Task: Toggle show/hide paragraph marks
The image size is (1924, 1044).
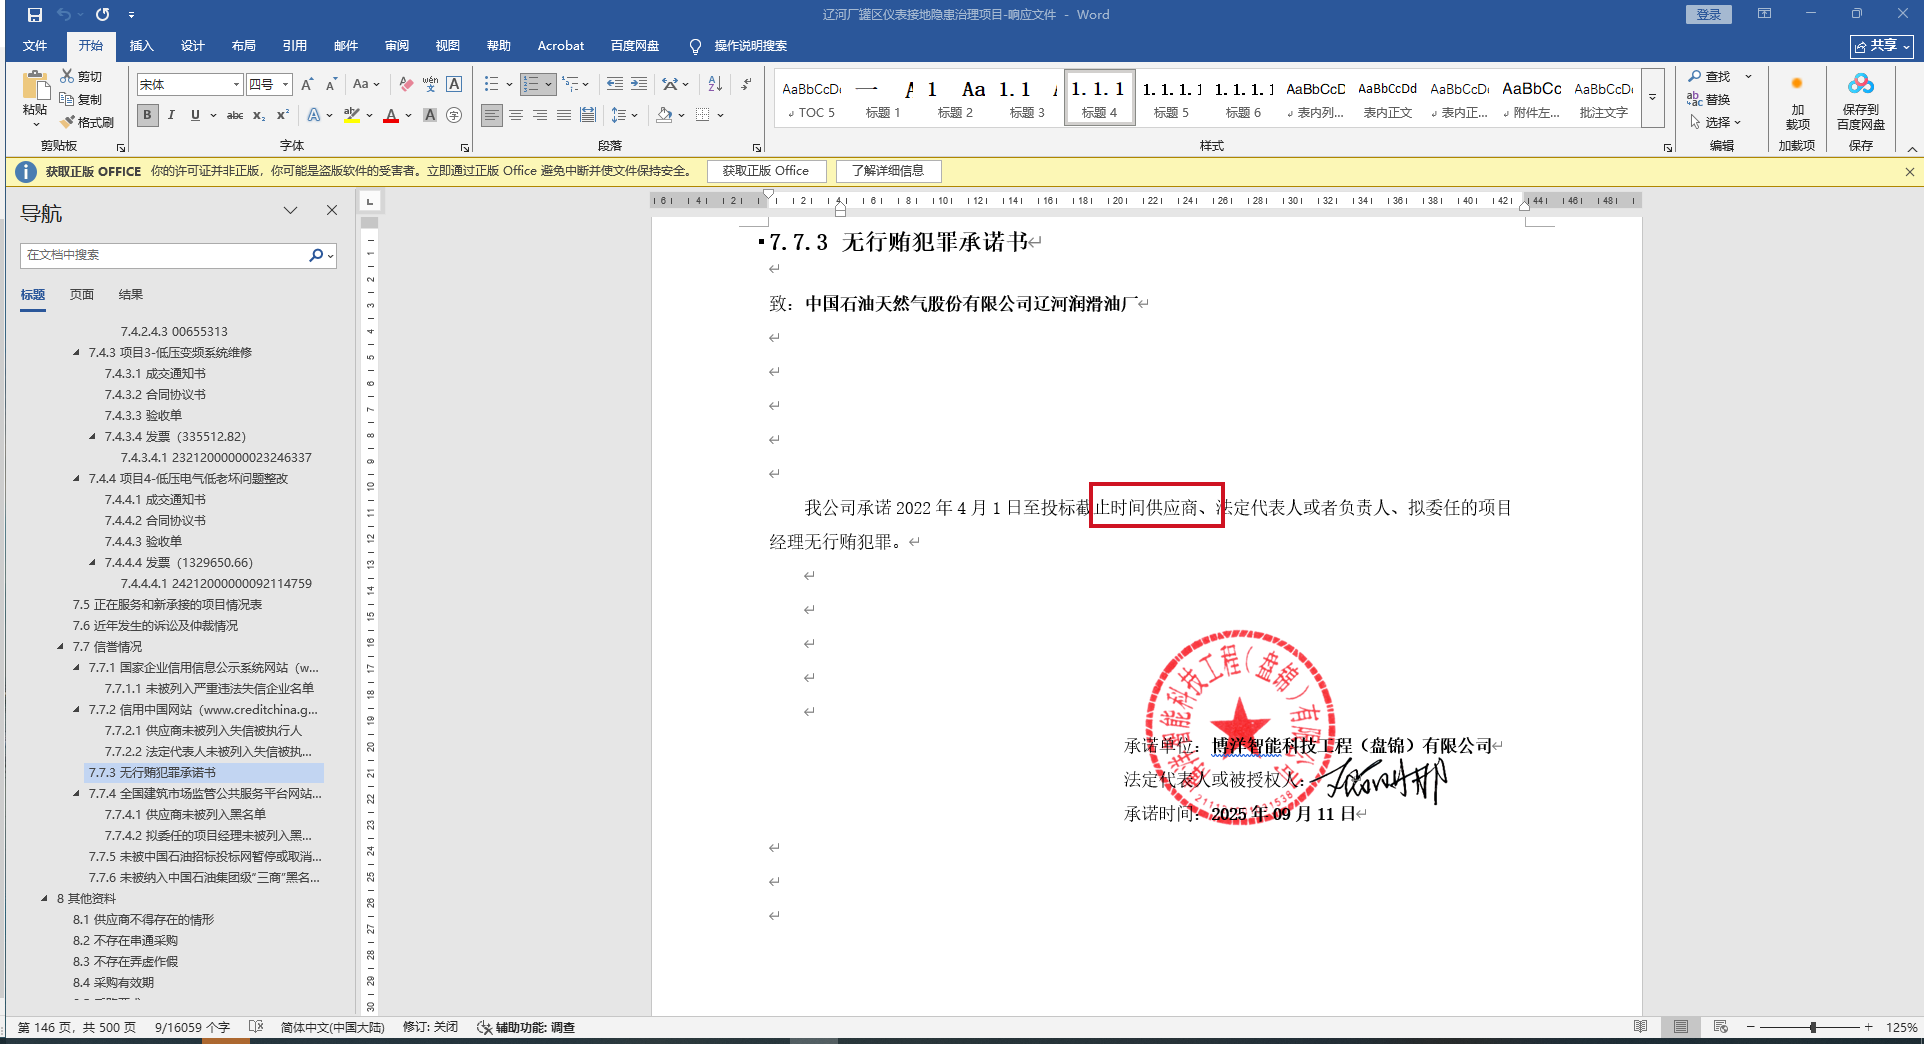Action: click(746, 85)
